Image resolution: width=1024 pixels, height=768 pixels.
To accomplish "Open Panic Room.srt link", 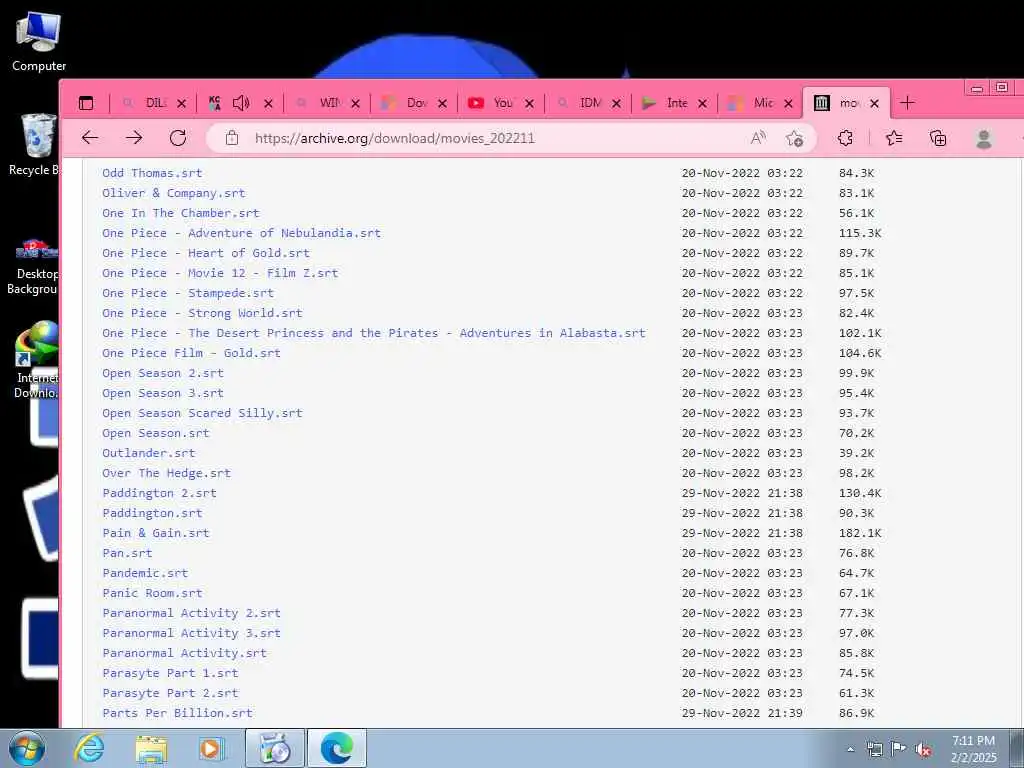I will [152, 593].
